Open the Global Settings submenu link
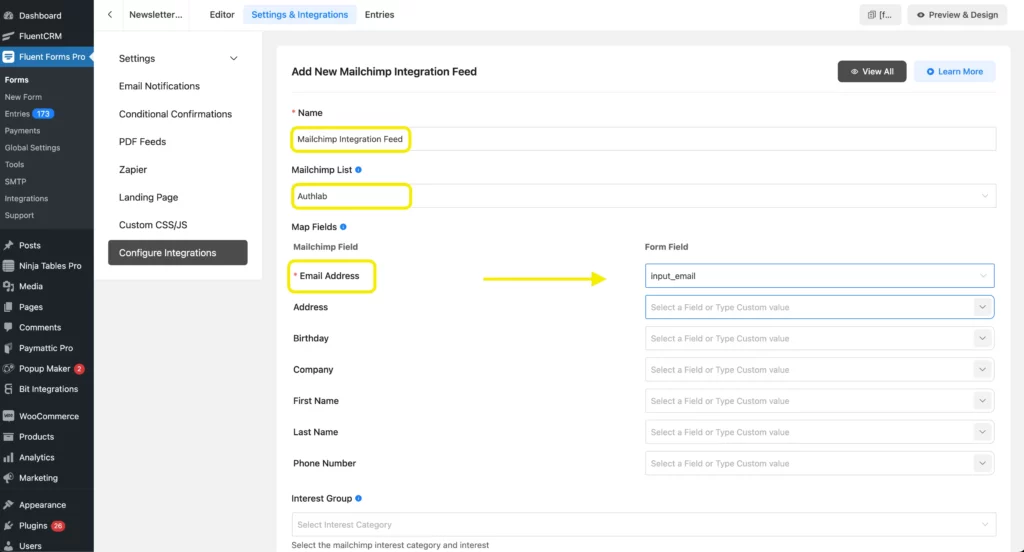Viewport: 1024px width, 552px height. pos(32,148)
